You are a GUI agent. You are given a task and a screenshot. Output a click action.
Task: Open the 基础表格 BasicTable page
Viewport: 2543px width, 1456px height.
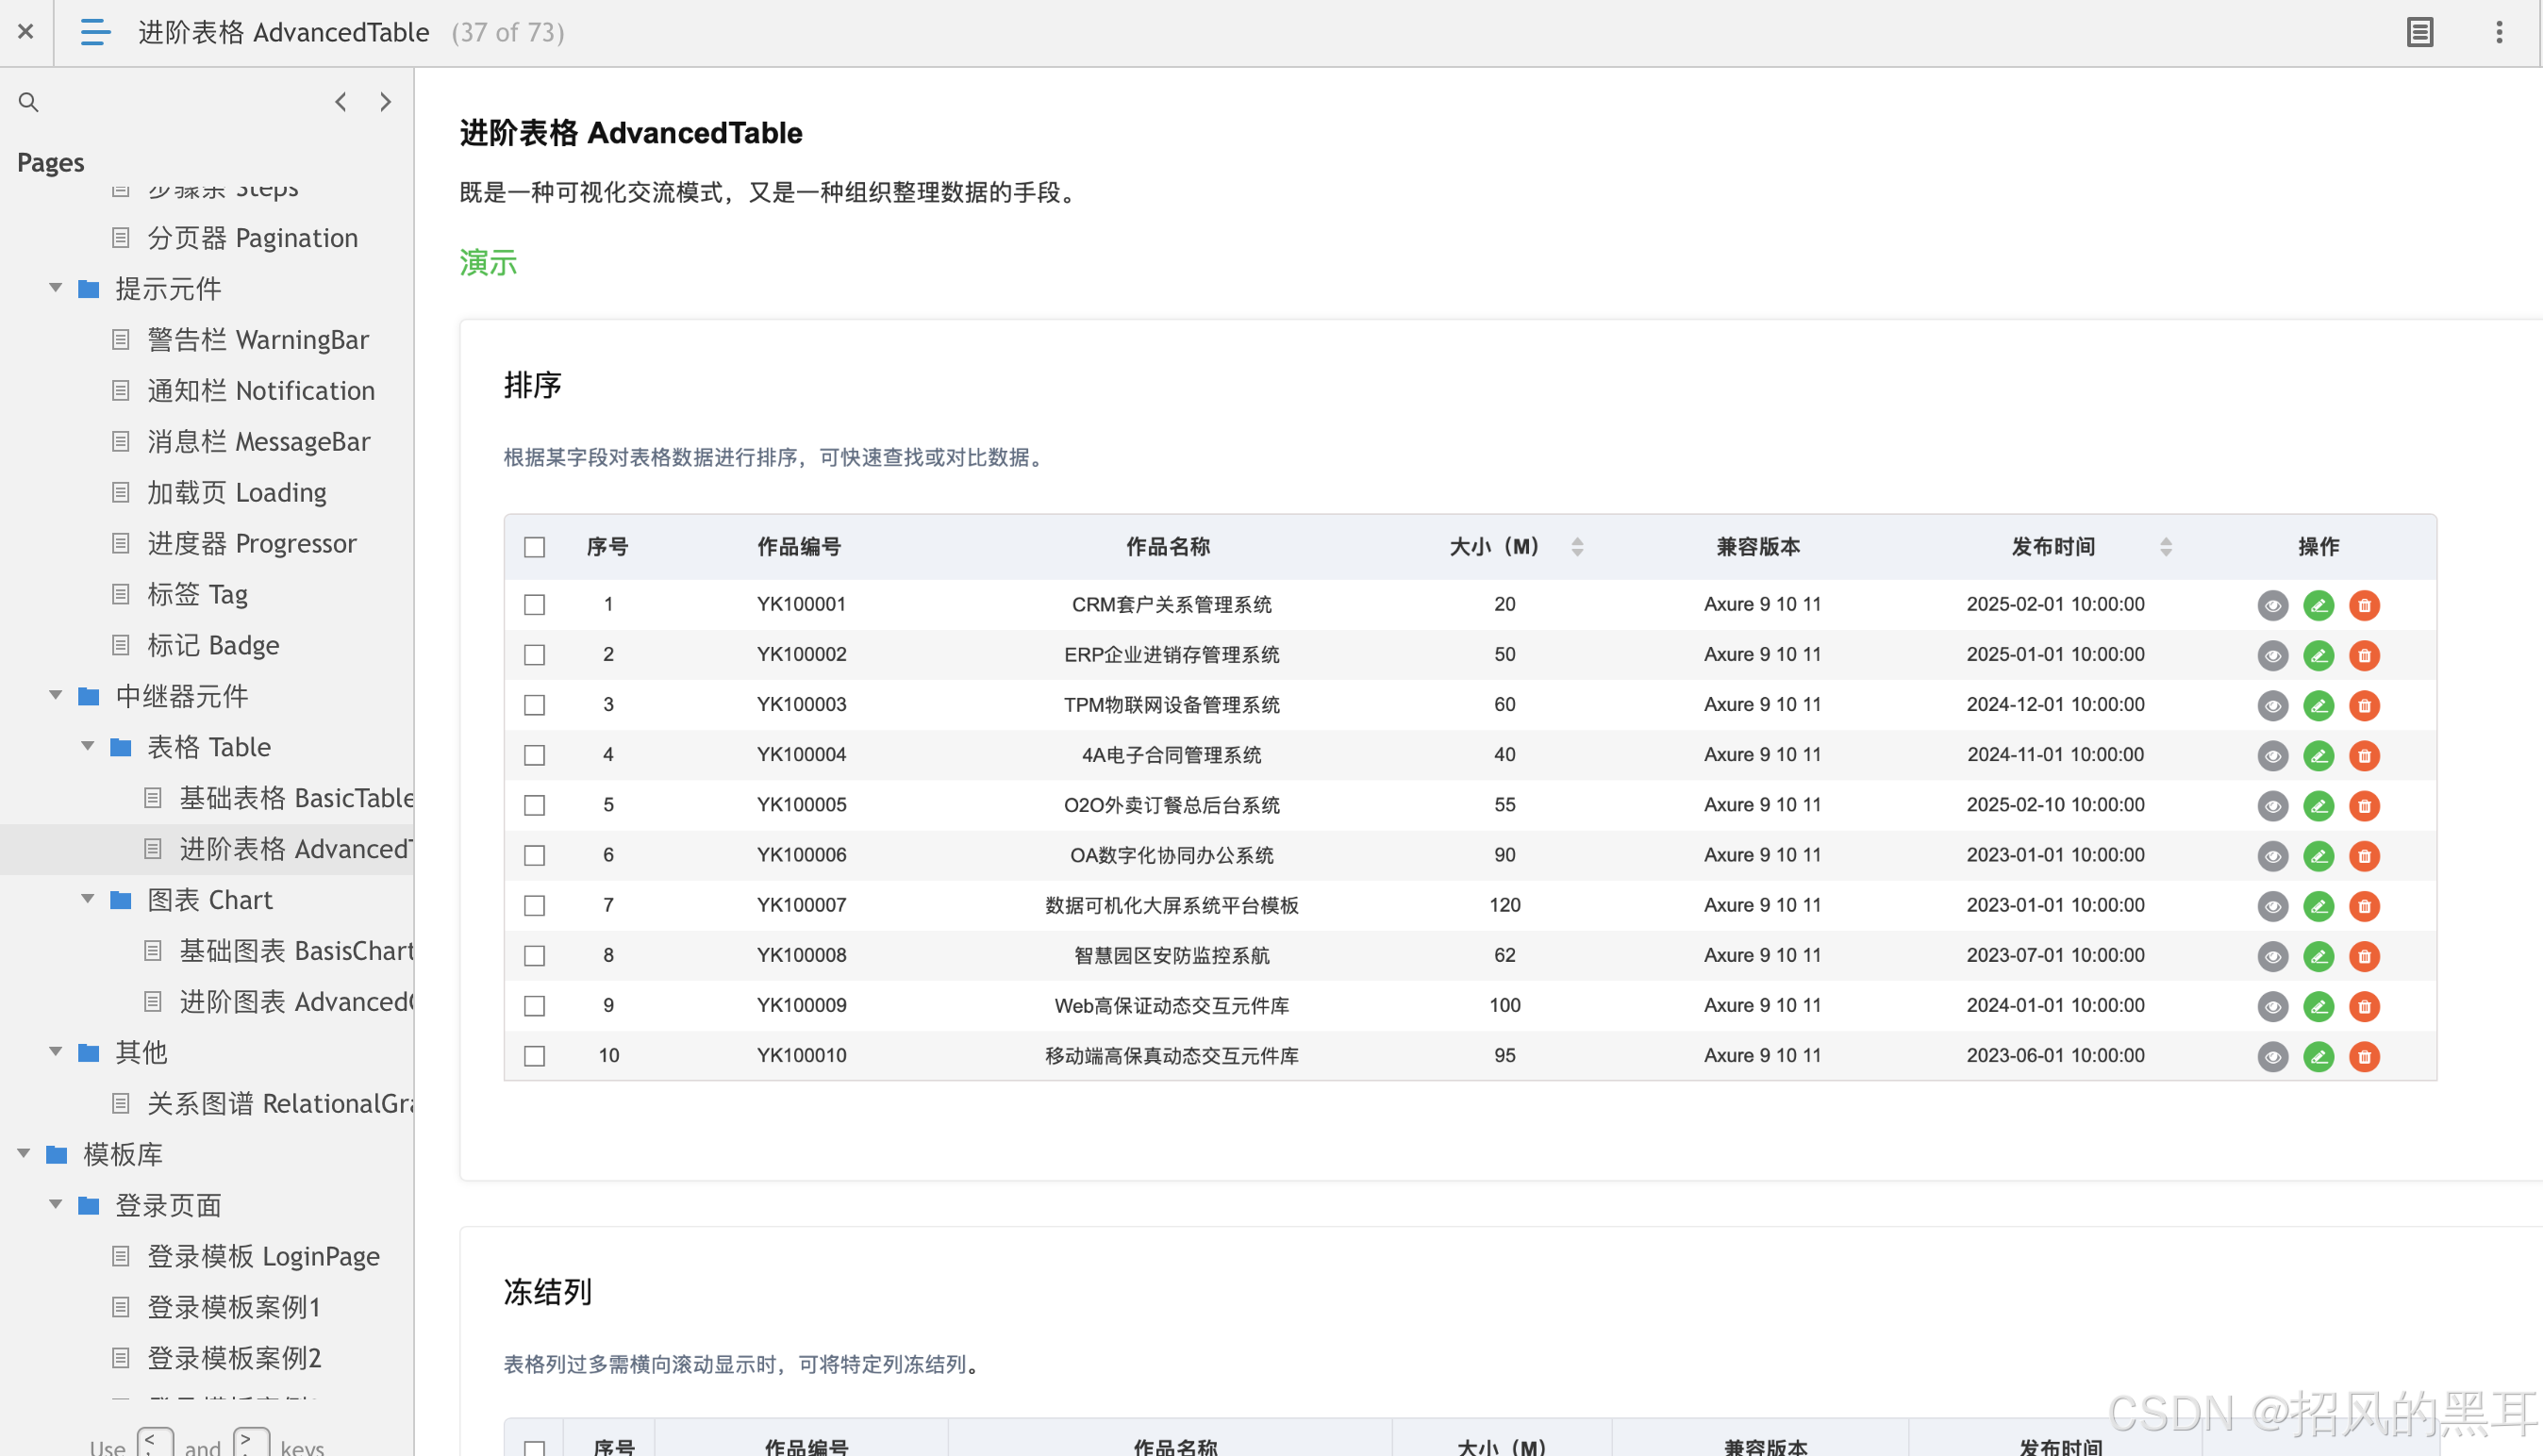pyautogui.click(x=295, y=798)
